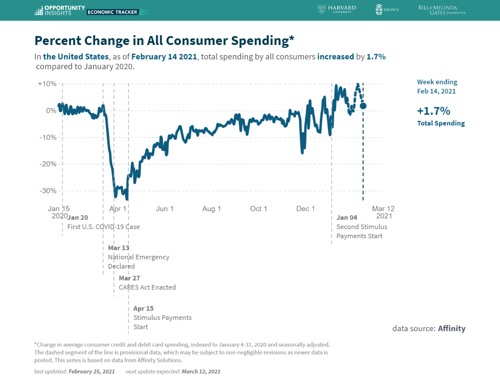Screen dimensions: 500x390
Task: Click the +1.7% Total Spending value
Action: 441,116
